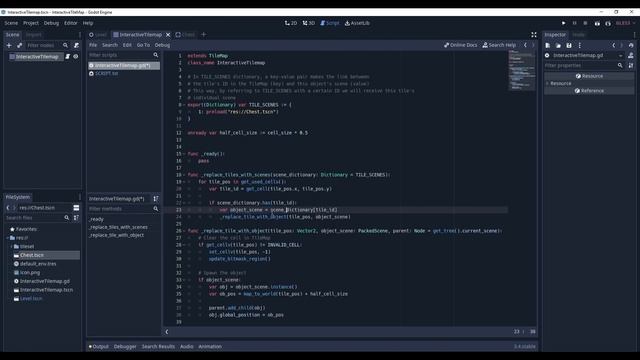This screenshot has width=640, height=360.
Task: Open Online Docs link
Action: [460, 45]
